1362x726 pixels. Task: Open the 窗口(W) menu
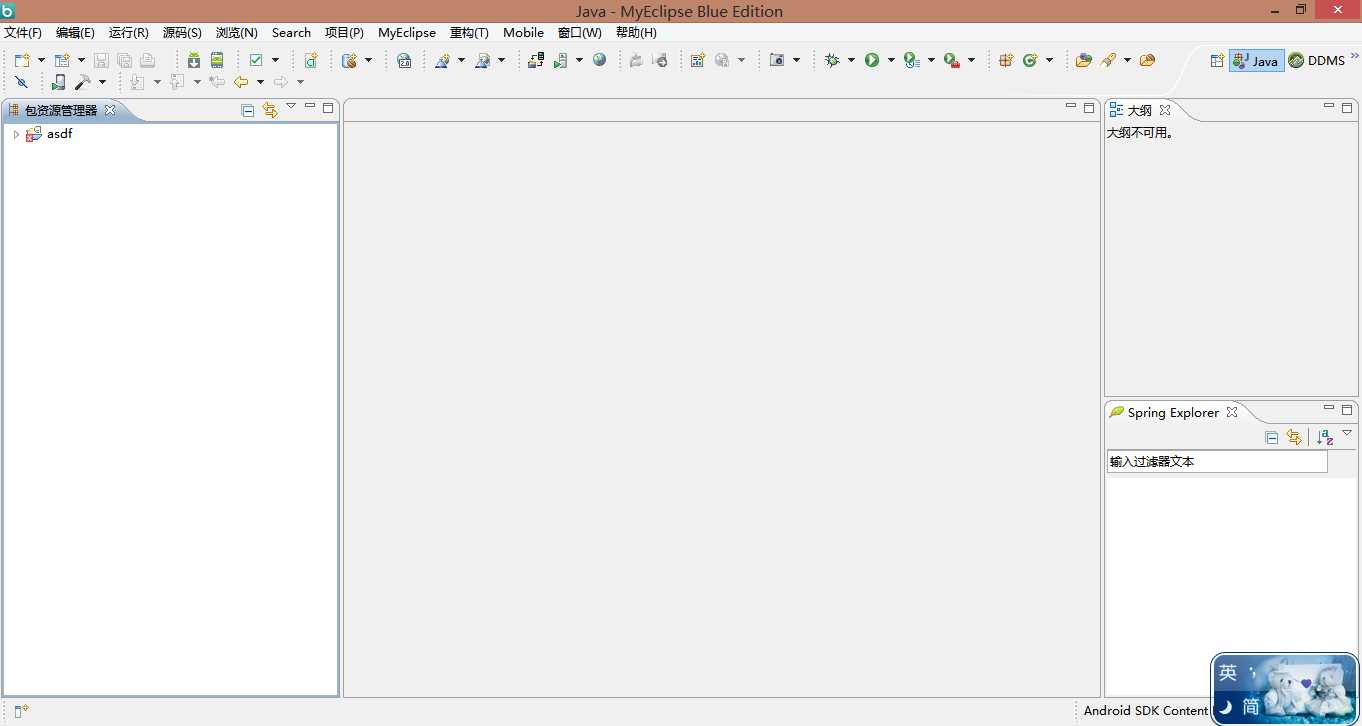(580, 33)
